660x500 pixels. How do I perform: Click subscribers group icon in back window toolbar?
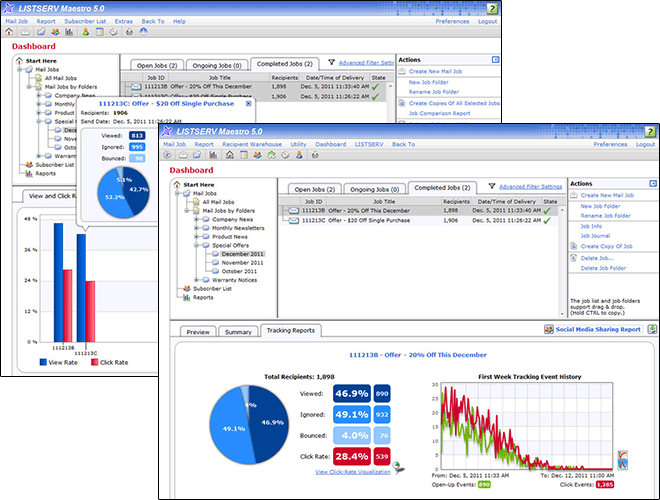[55, 32]
